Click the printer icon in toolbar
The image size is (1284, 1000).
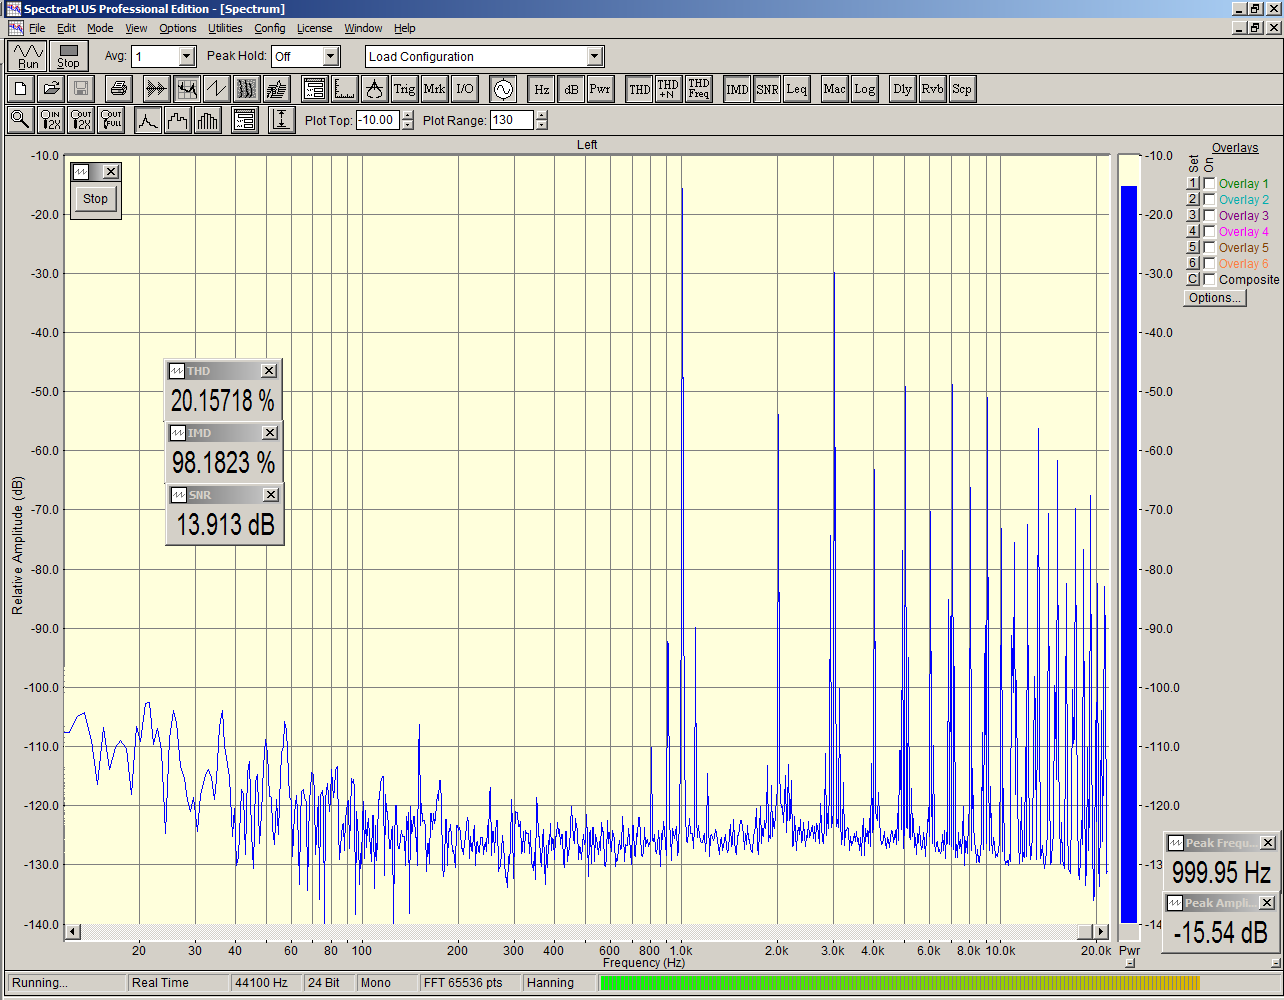point(118,89)
